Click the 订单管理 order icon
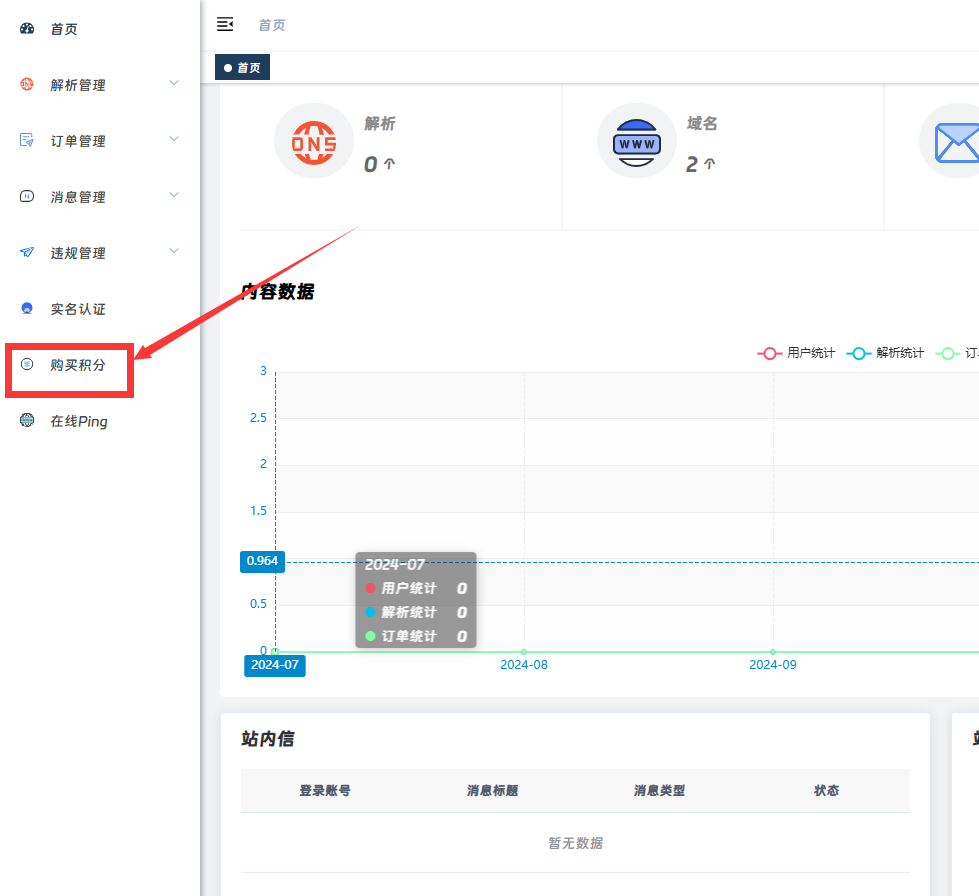 tap(27, 141)
